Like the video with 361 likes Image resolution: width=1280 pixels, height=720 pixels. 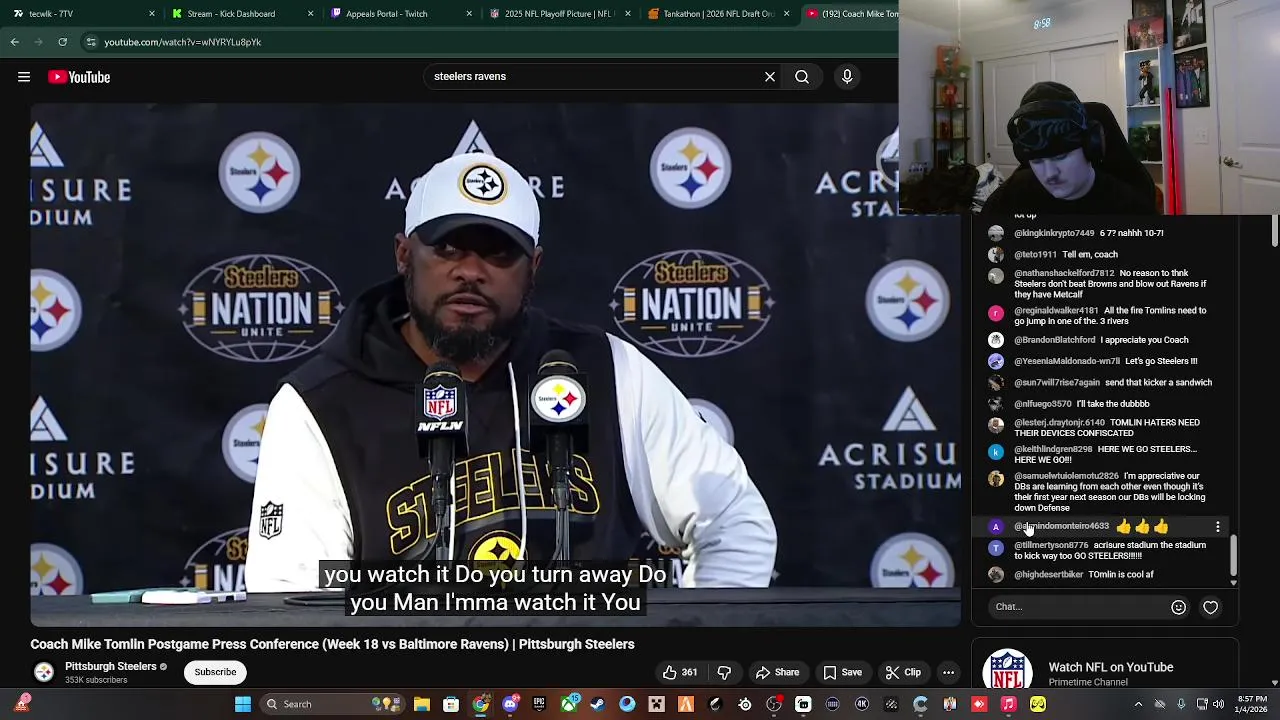(679, 672)
